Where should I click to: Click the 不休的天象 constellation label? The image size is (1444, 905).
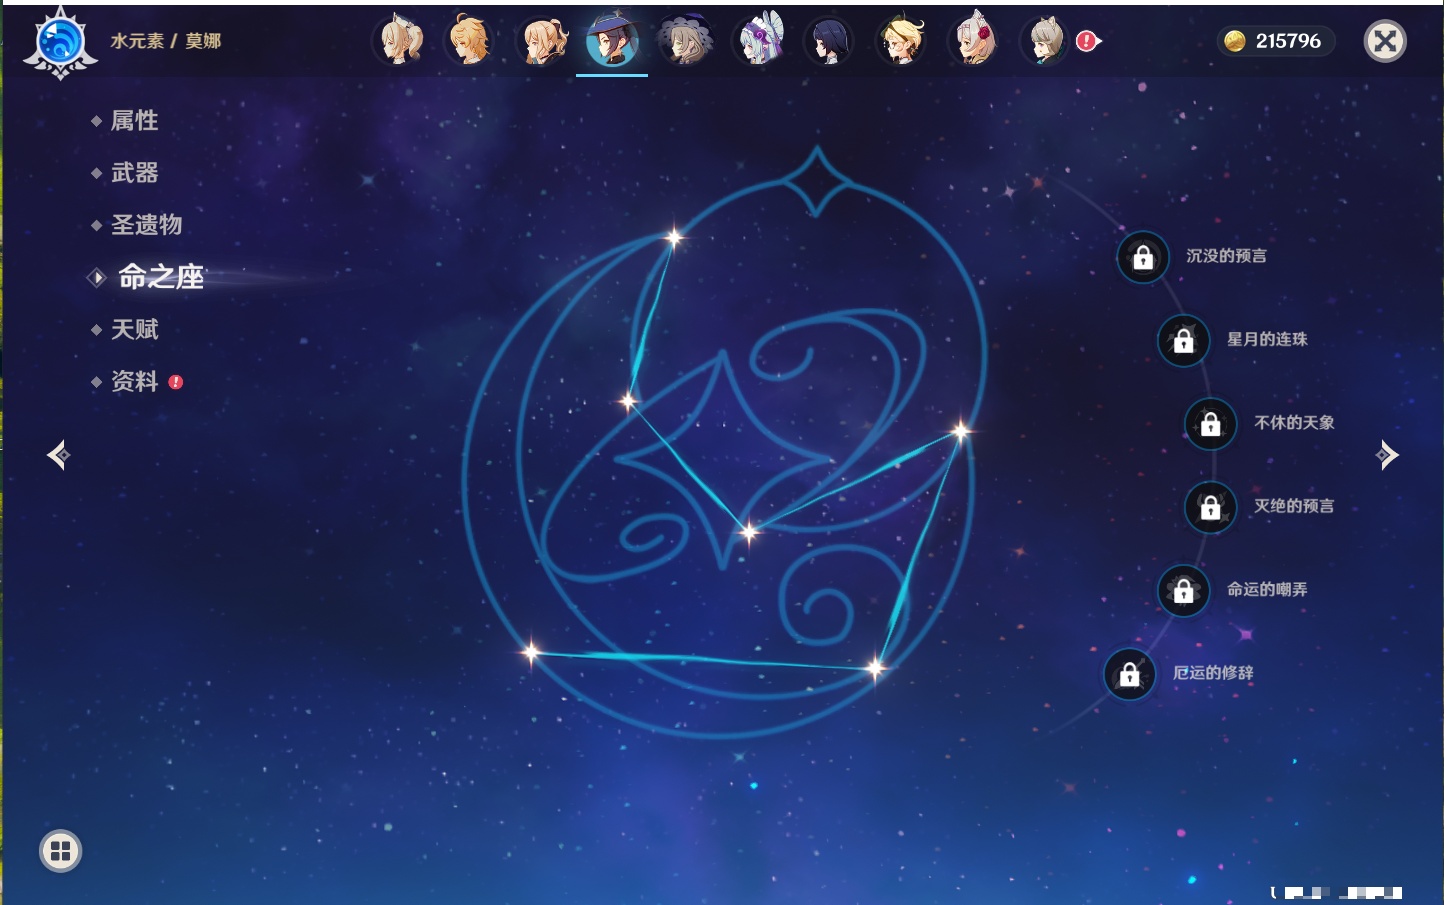pyautogui.click(x=1294, y=422)
